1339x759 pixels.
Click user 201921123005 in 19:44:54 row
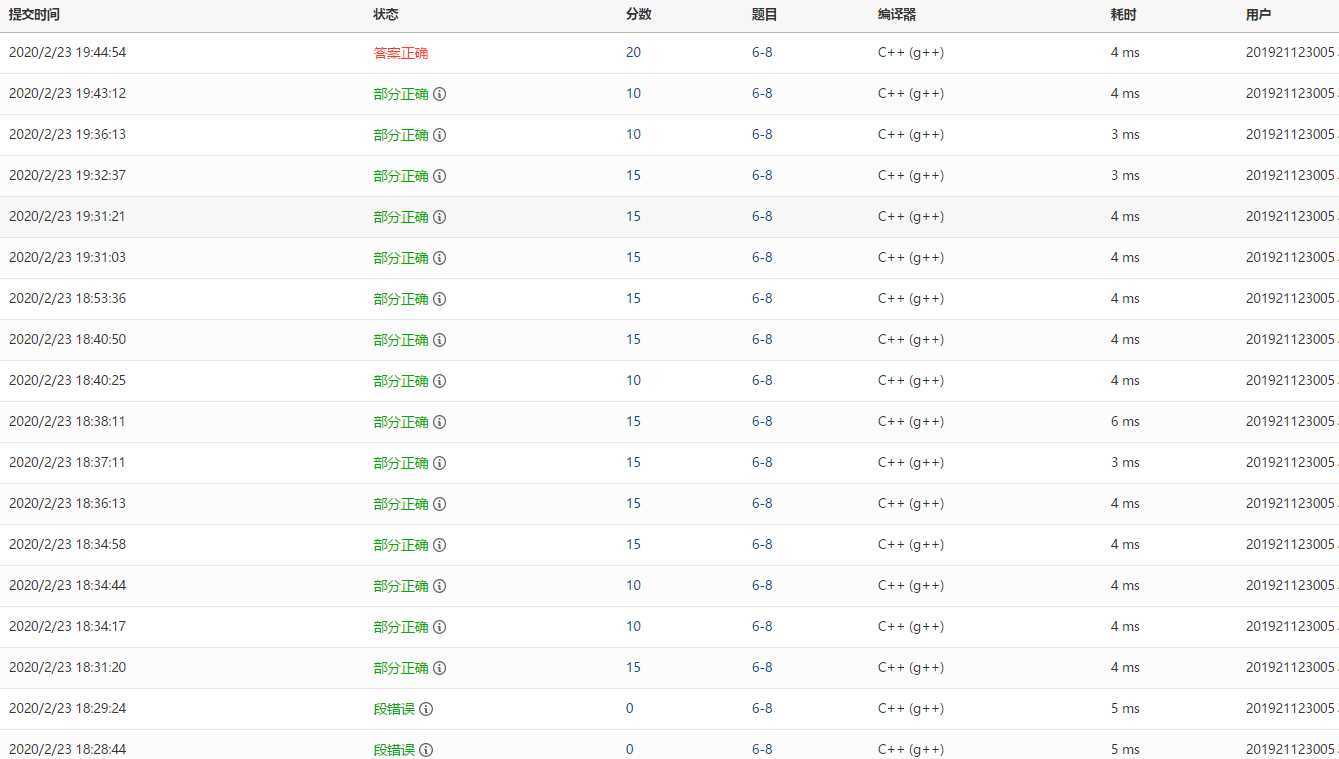(1290, 52)
